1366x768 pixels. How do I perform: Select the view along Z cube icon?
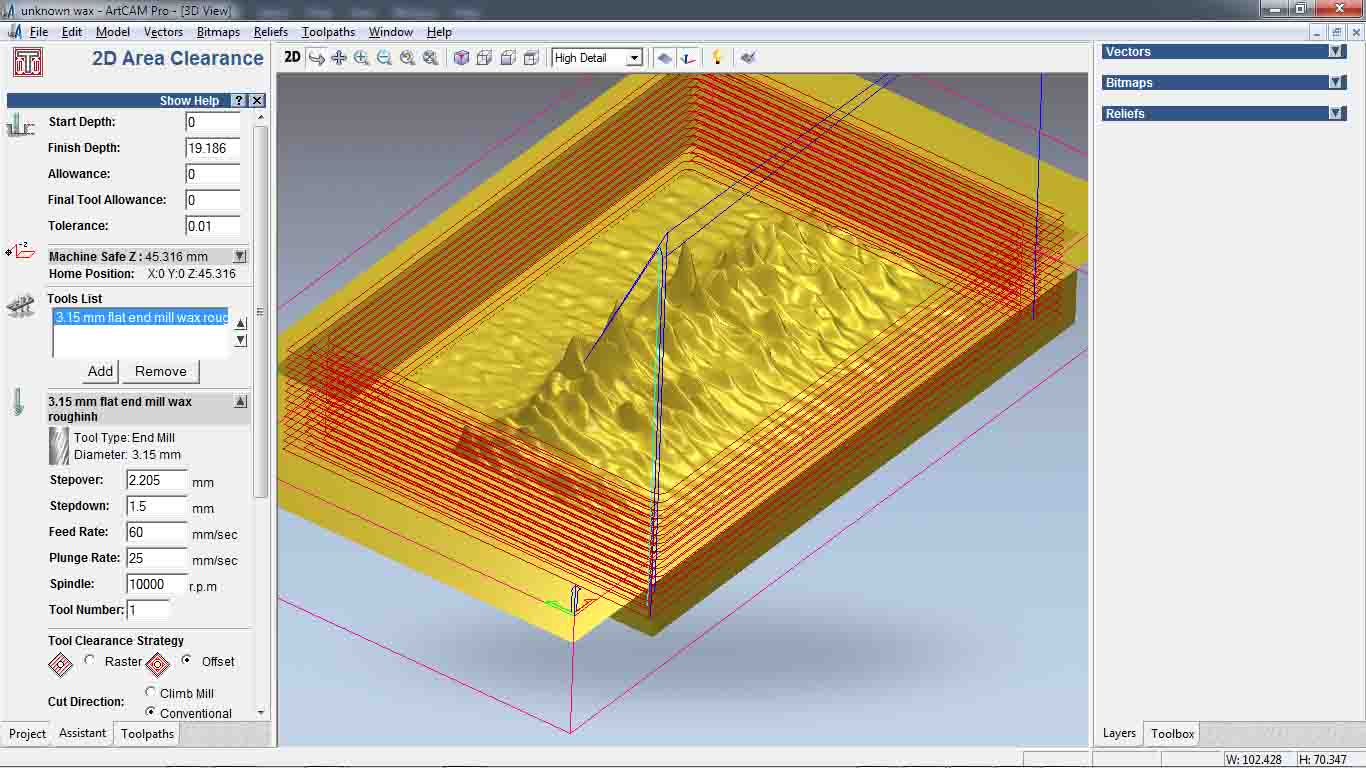point(531,58)
